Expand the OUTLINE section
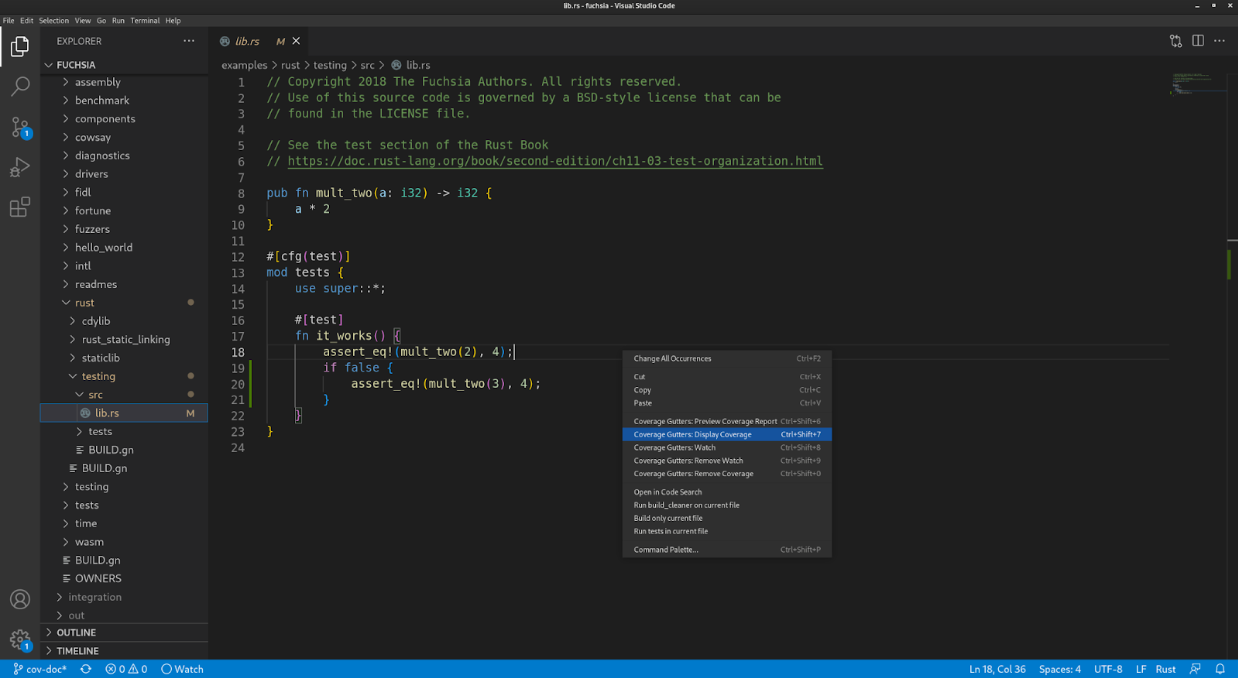This screenshot has height=678, width=1238. [x=76, y=632]
